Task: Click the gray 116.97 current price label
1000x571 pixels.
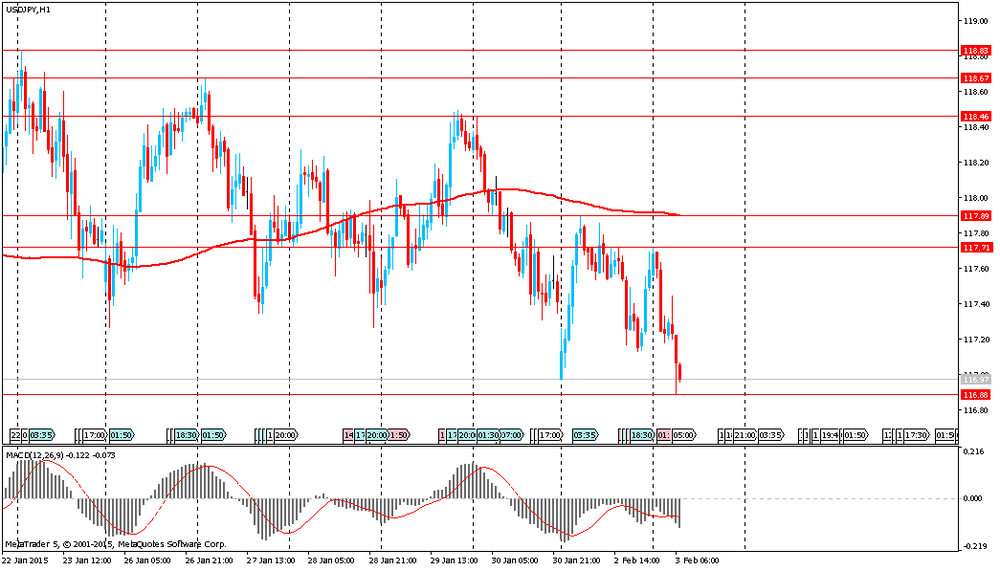Action: [975, 380]
